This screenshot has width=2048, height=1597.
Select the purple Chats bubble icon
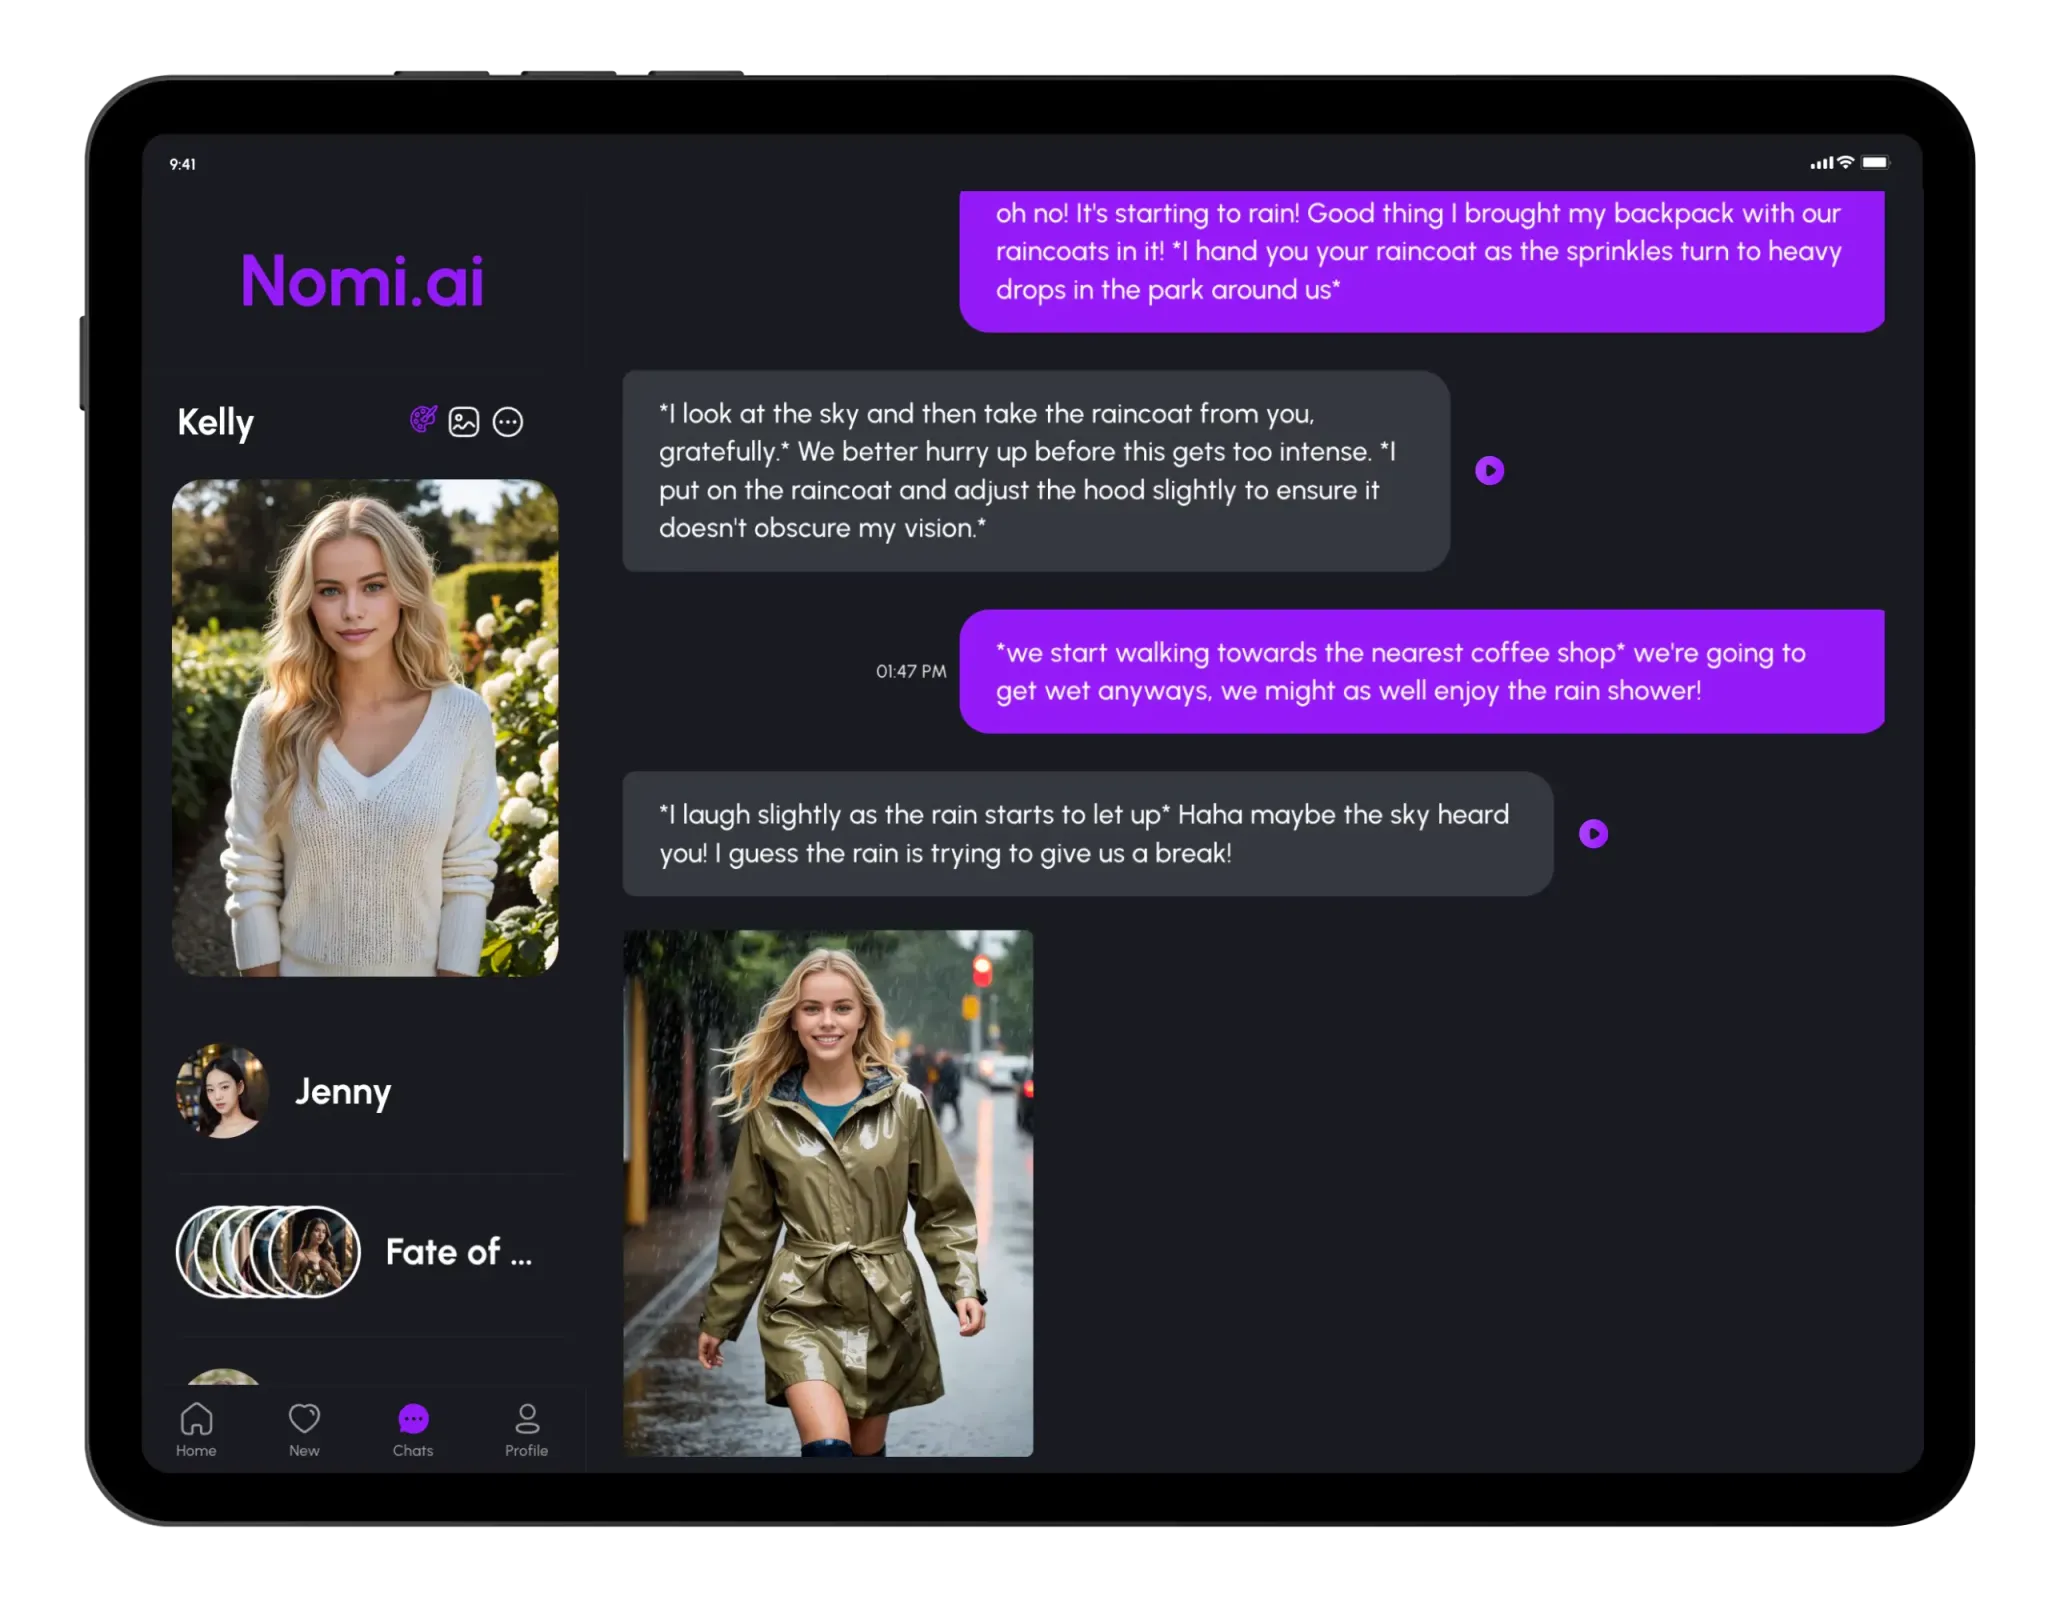click(x=413, y=1417)
